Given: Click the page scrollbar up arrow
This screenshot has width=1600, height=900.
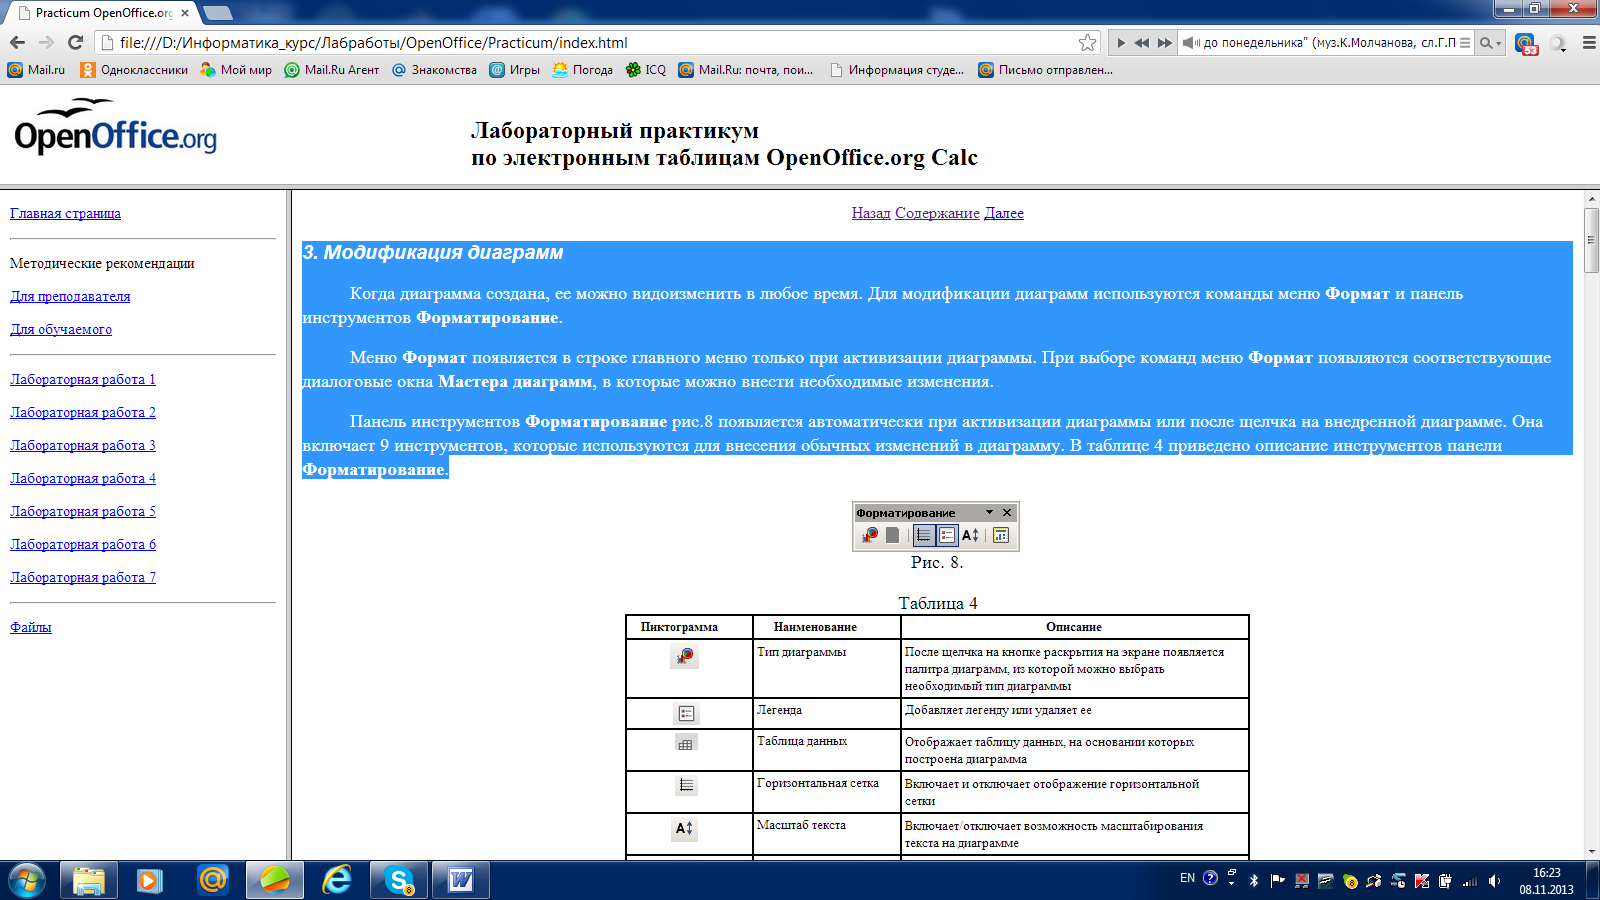Looking at the screenshot, I should [1592, 200].
